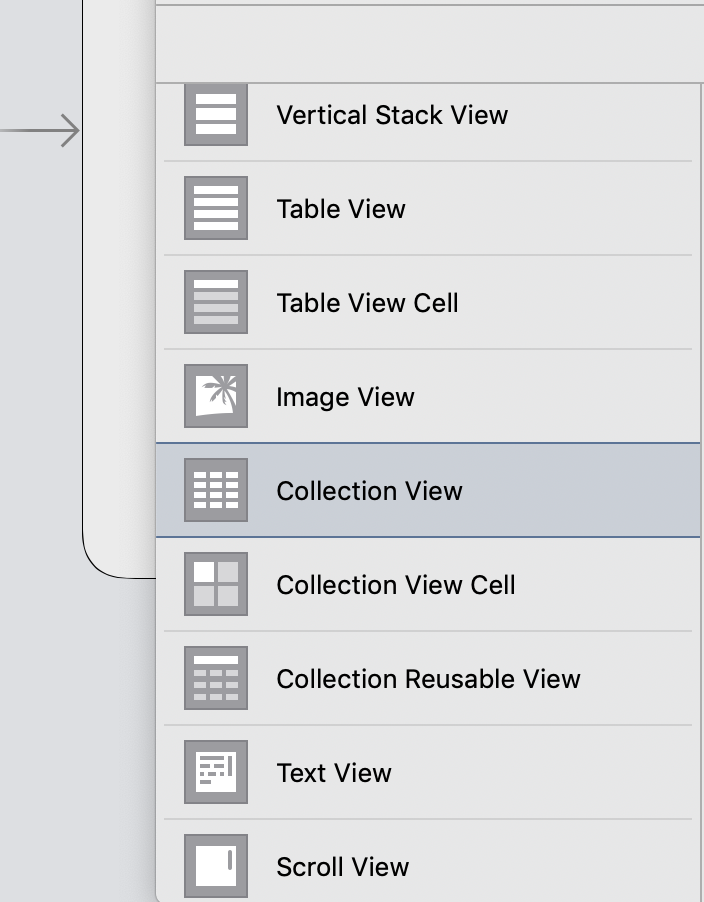Screen dimensions: 704x902
Task: Select Image View in the object list
Action: tap(345, 397)
